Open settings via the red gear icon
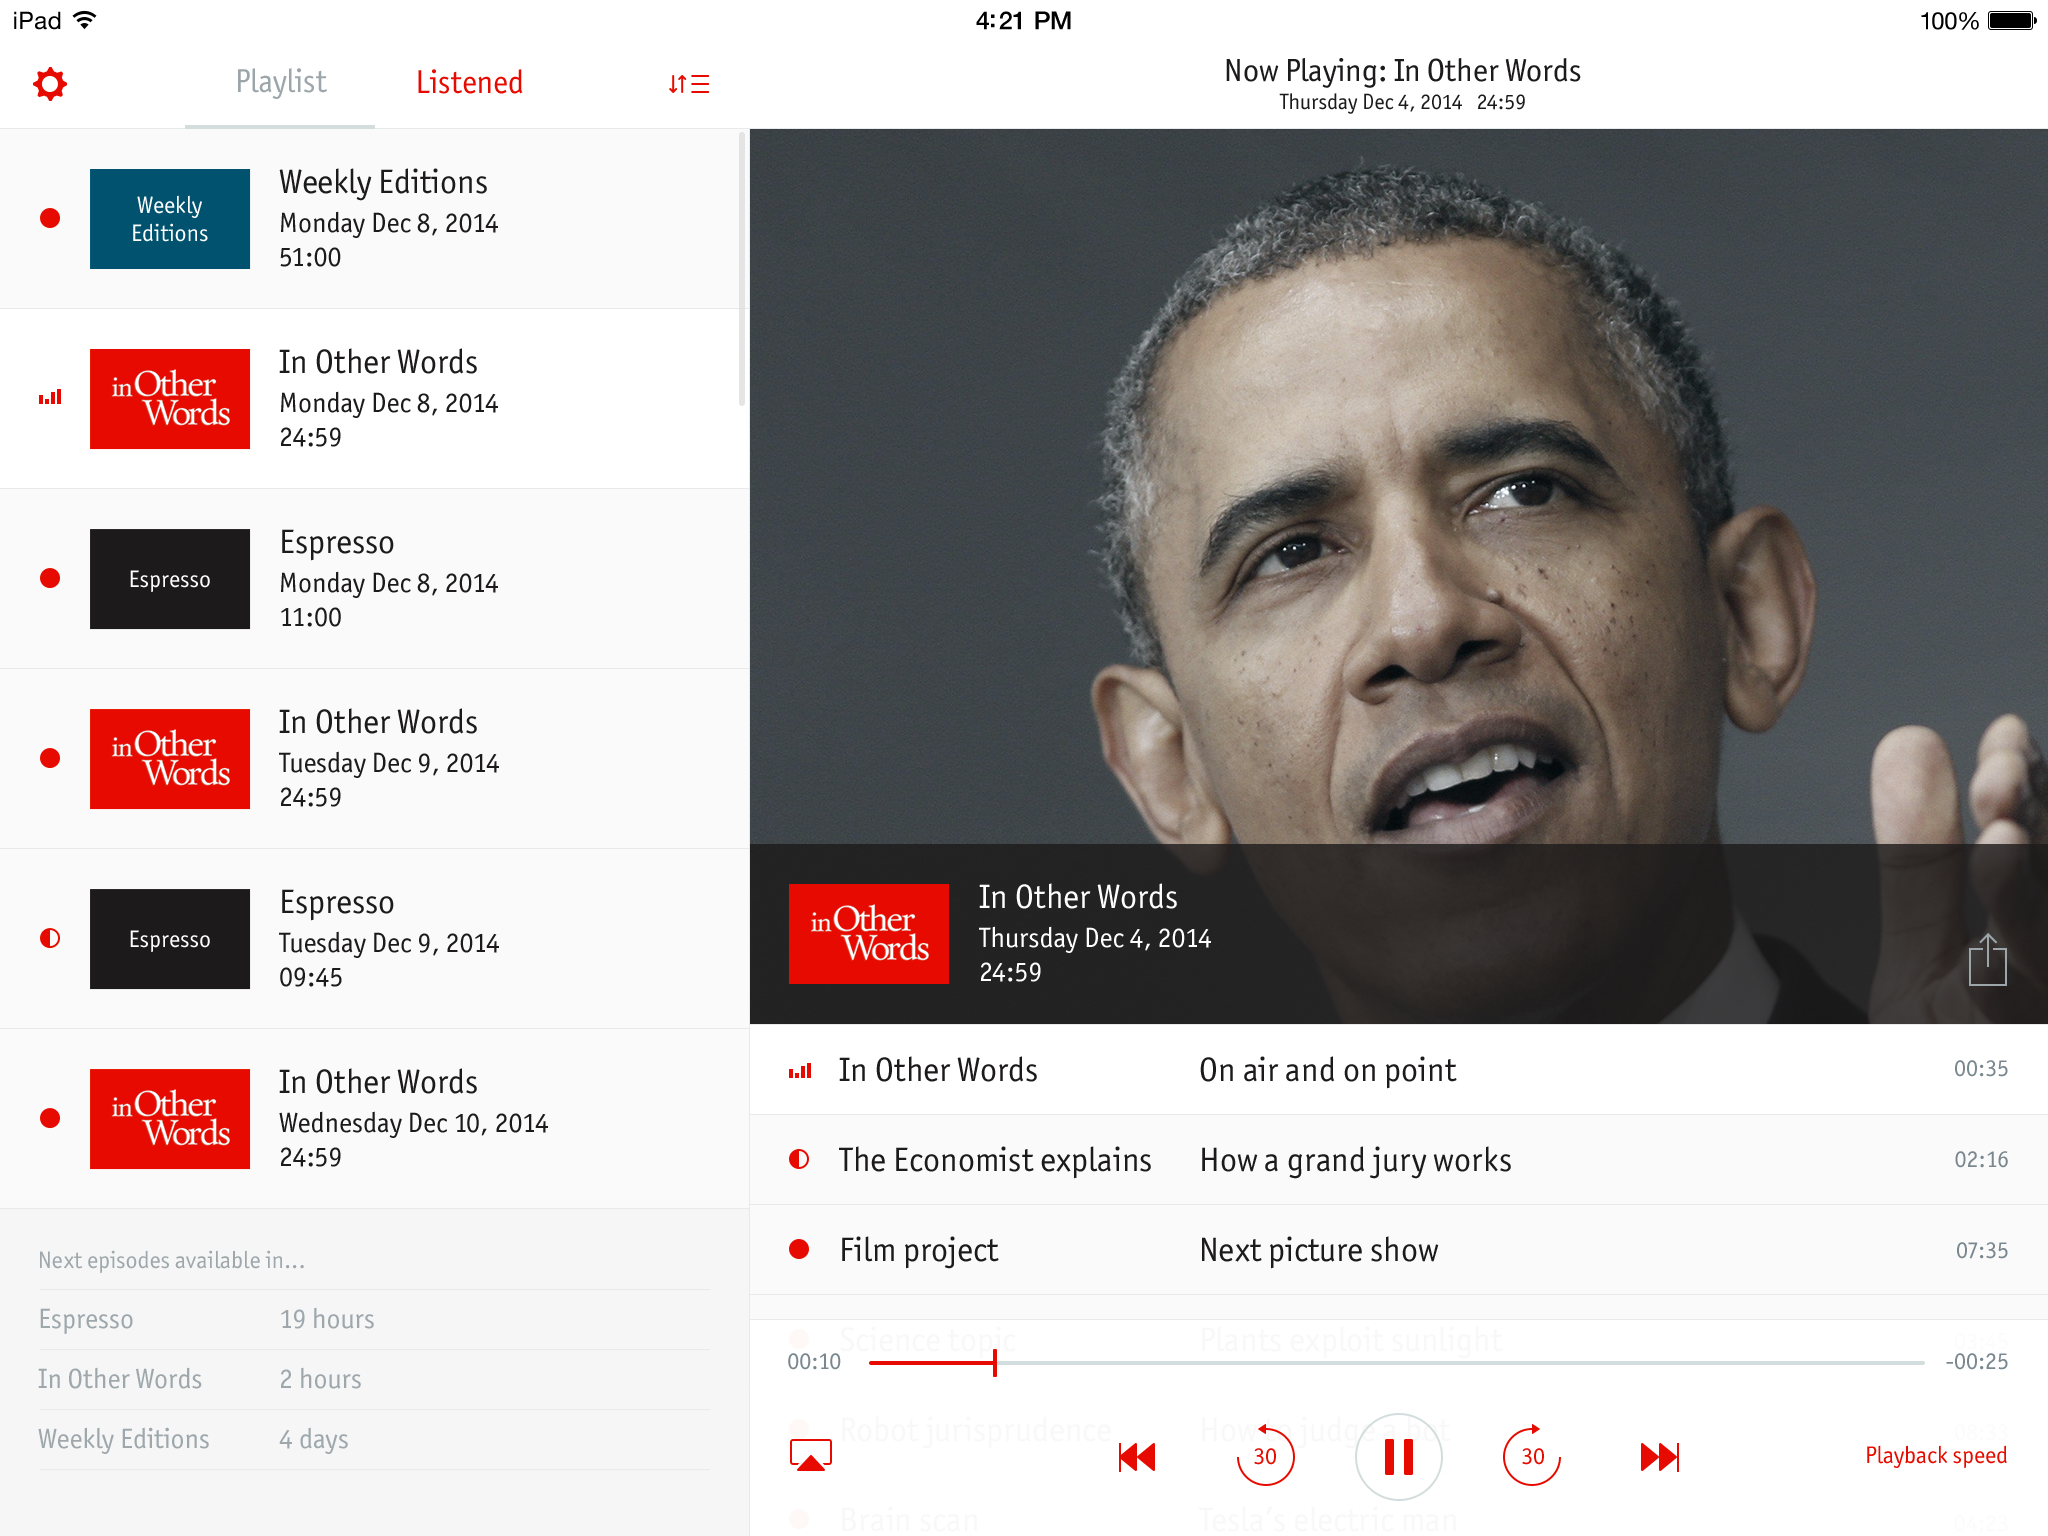 [50, 84]
